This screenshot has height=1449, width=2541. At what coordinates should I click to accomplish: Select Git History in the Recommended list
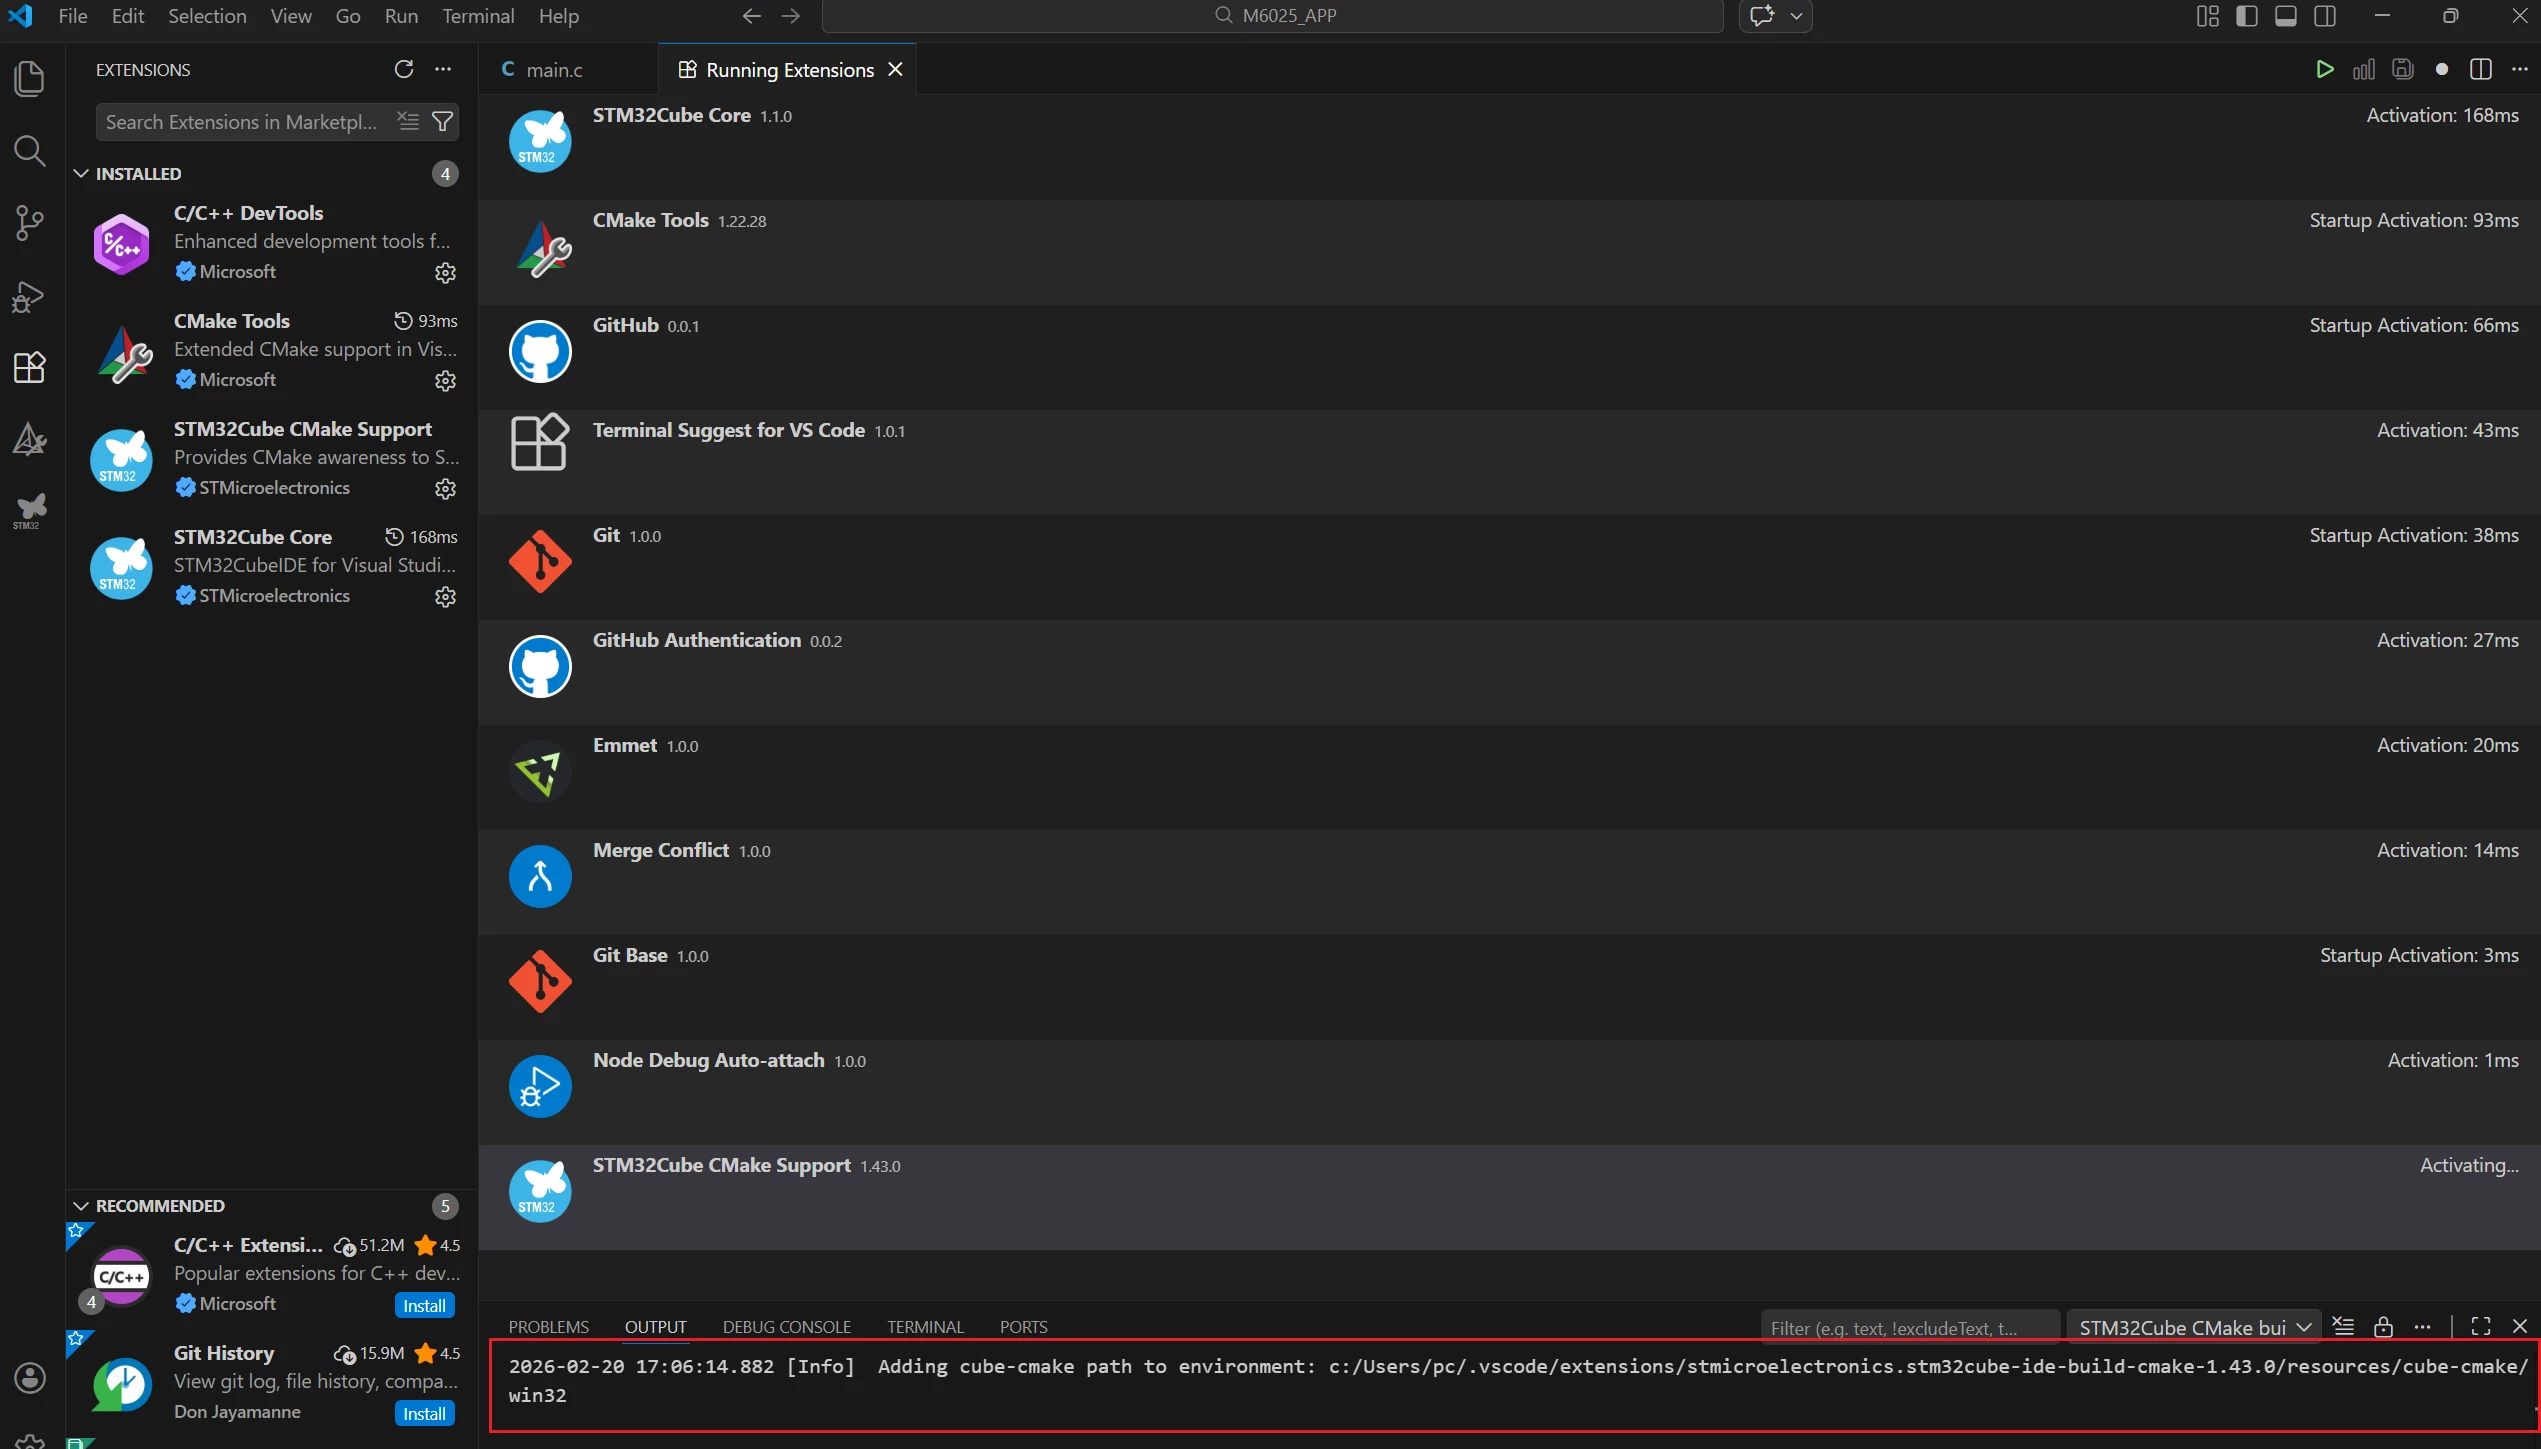(271, 1381)
